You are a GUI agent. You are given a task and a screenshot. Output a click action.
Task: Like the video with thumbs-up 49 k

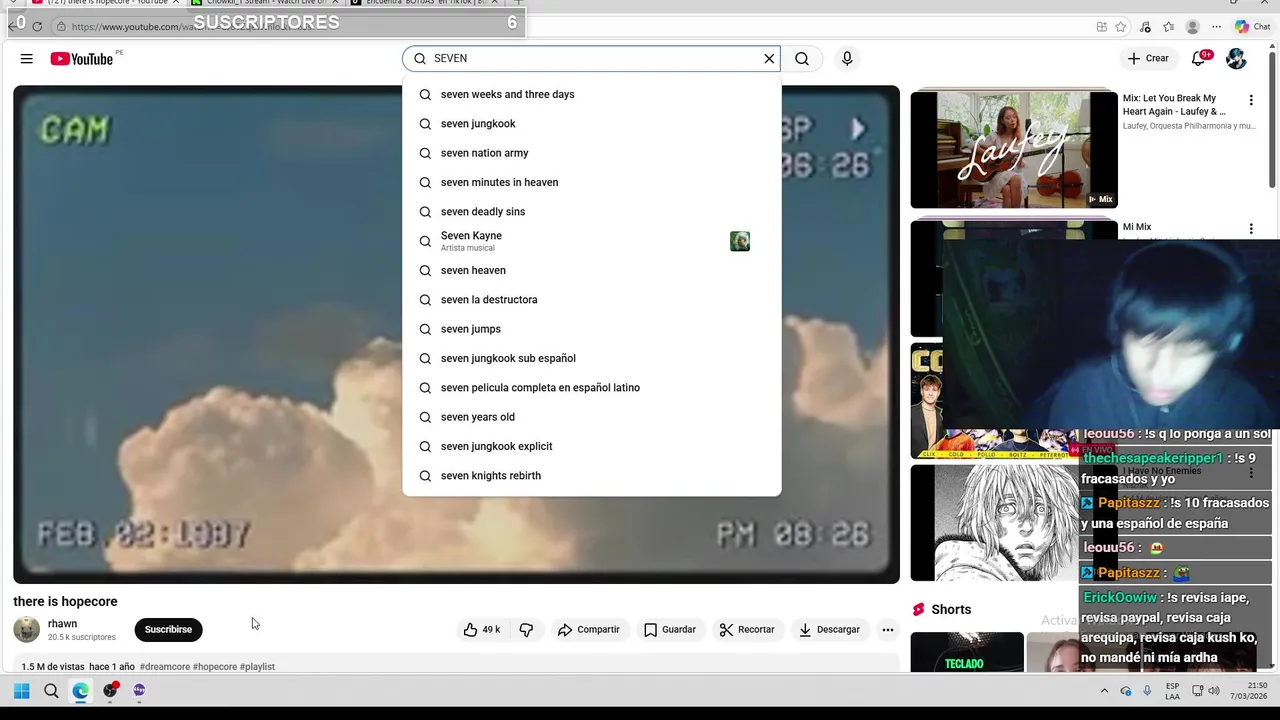(x=481, y=630)
